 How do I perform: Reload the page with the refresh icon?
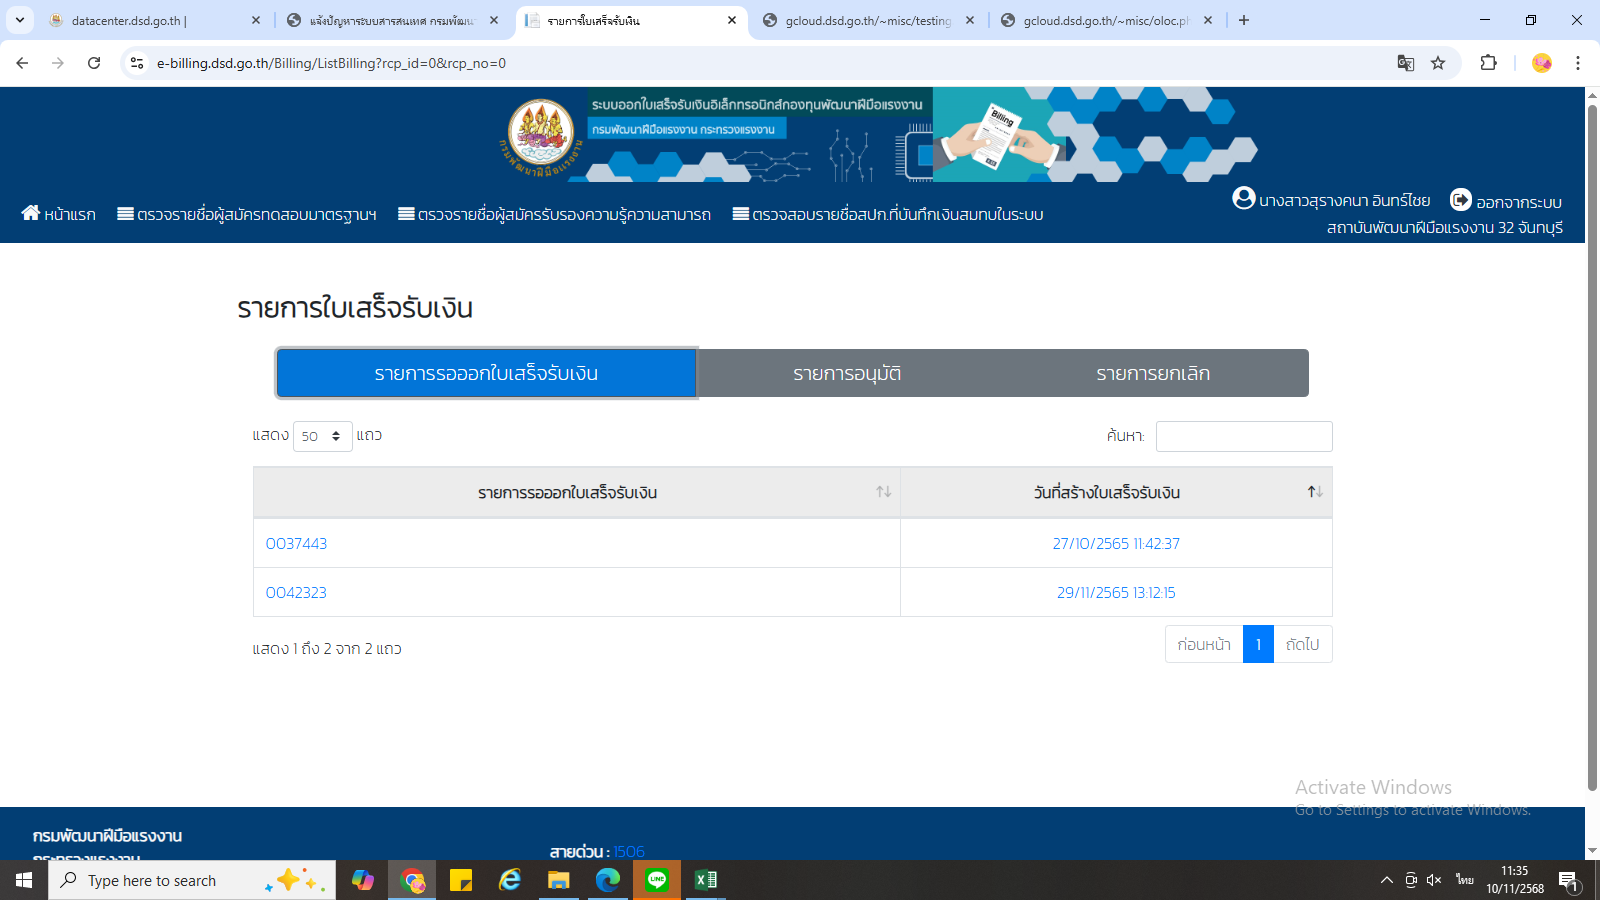coord(94,63)
